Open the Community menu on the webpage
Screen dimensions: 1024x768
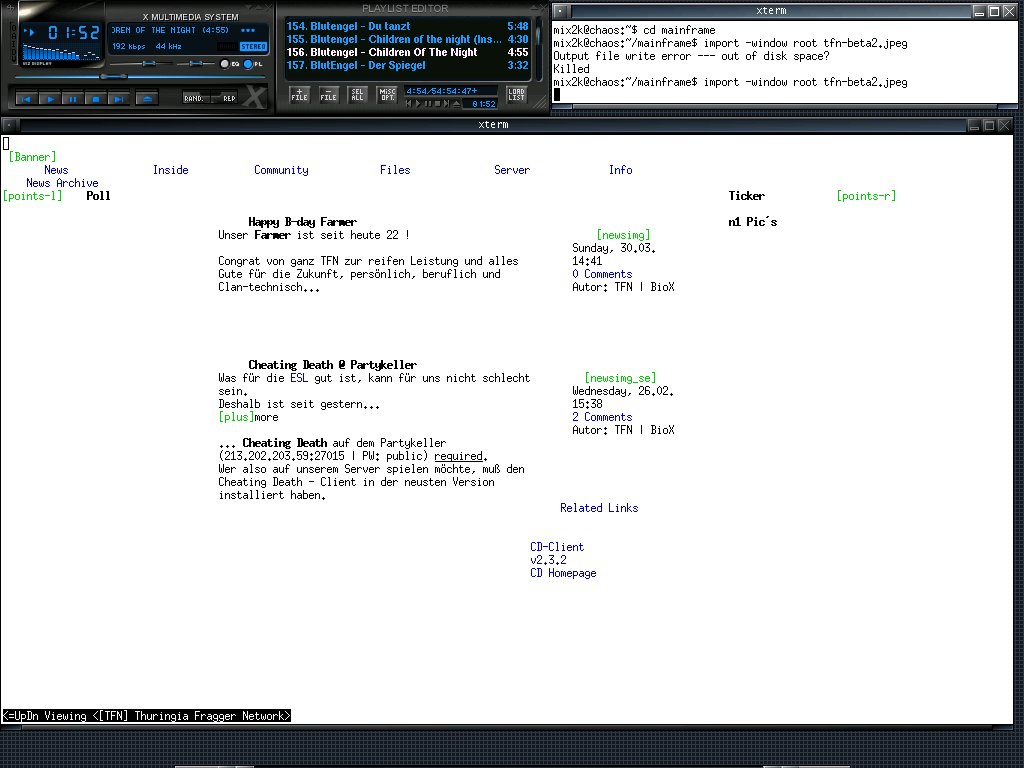pyautogui.click(x=281, y=170)
